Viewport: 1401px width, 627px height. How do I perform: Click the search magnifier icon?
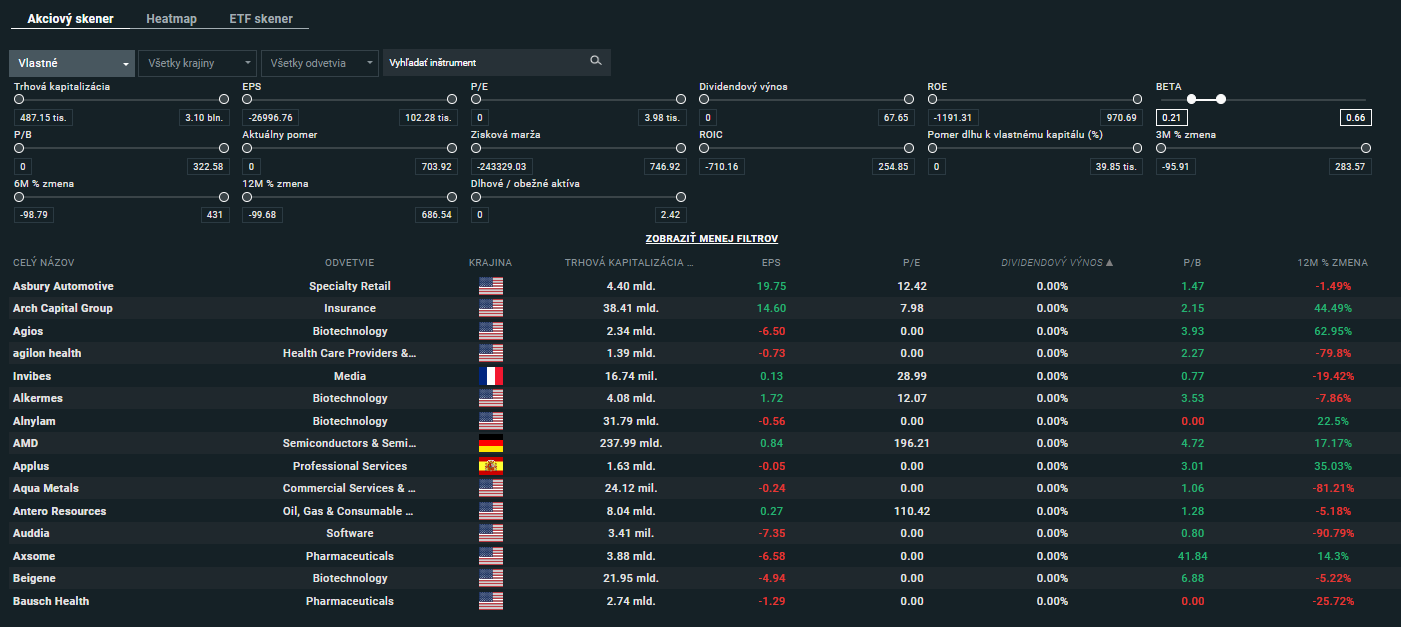point(596,62)
